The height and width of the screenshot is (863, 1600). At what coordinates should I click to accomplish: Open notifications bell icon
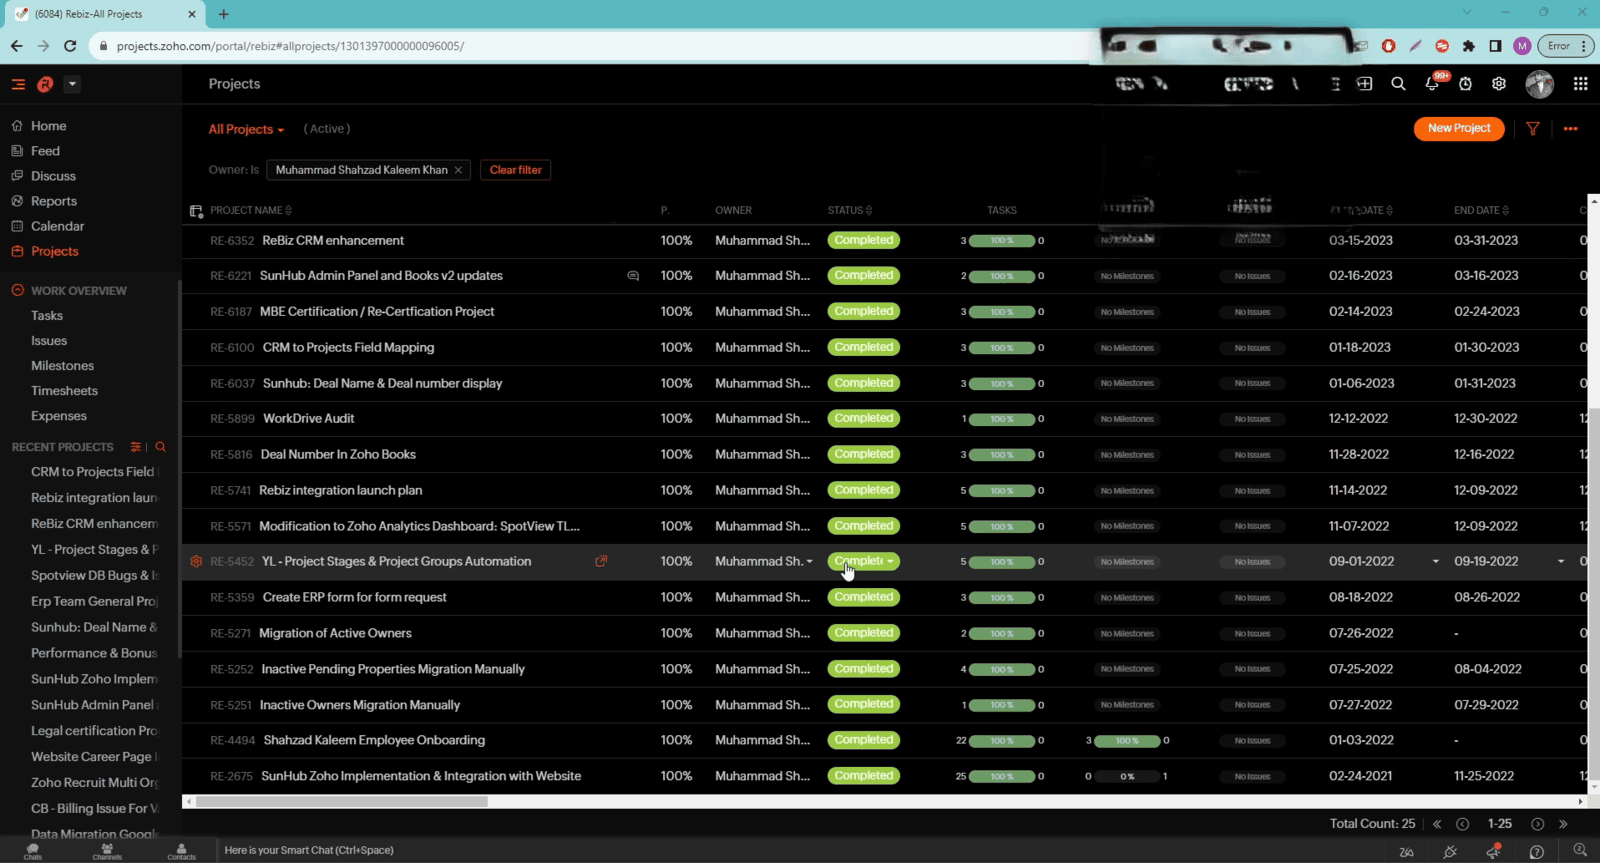(x=1432, y=84)
